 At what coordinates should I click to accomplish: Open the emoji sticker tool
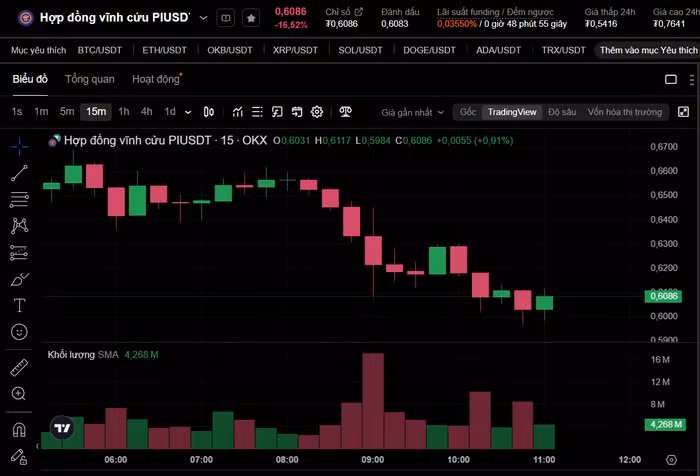[19, 331]
